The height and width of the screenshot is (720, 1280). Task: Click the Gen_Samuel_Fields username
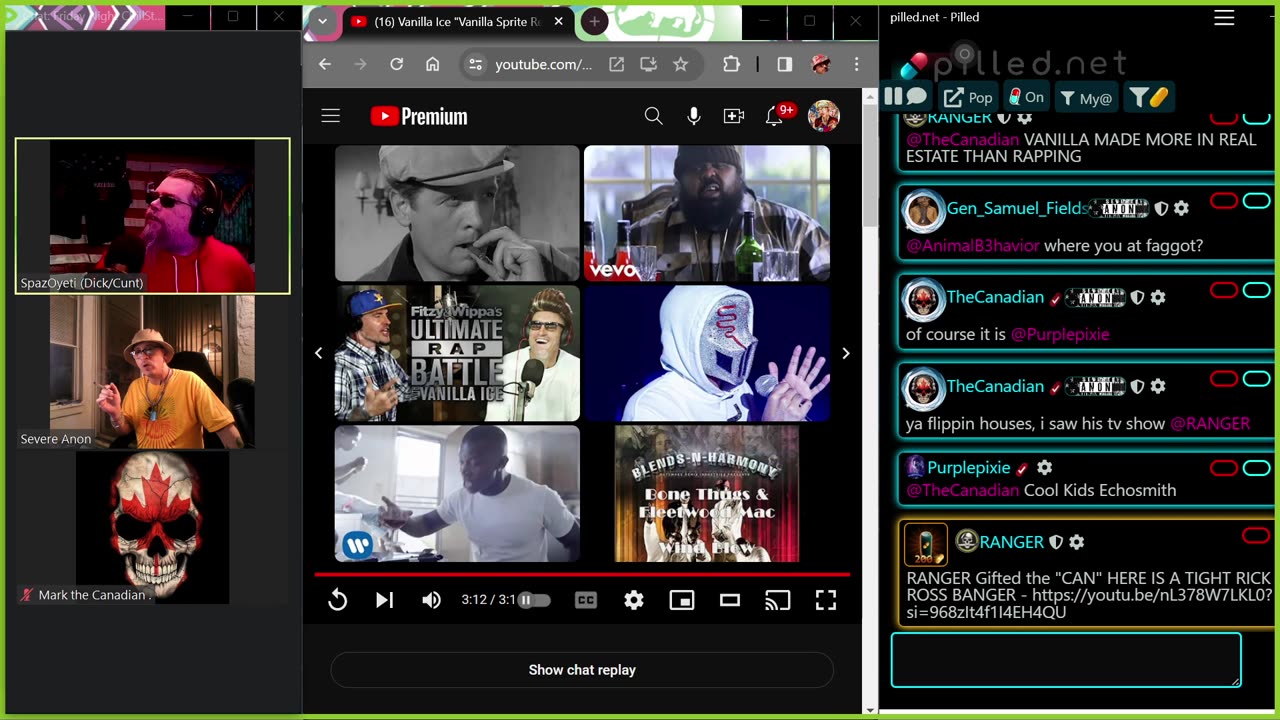(x=1017, y=208)
